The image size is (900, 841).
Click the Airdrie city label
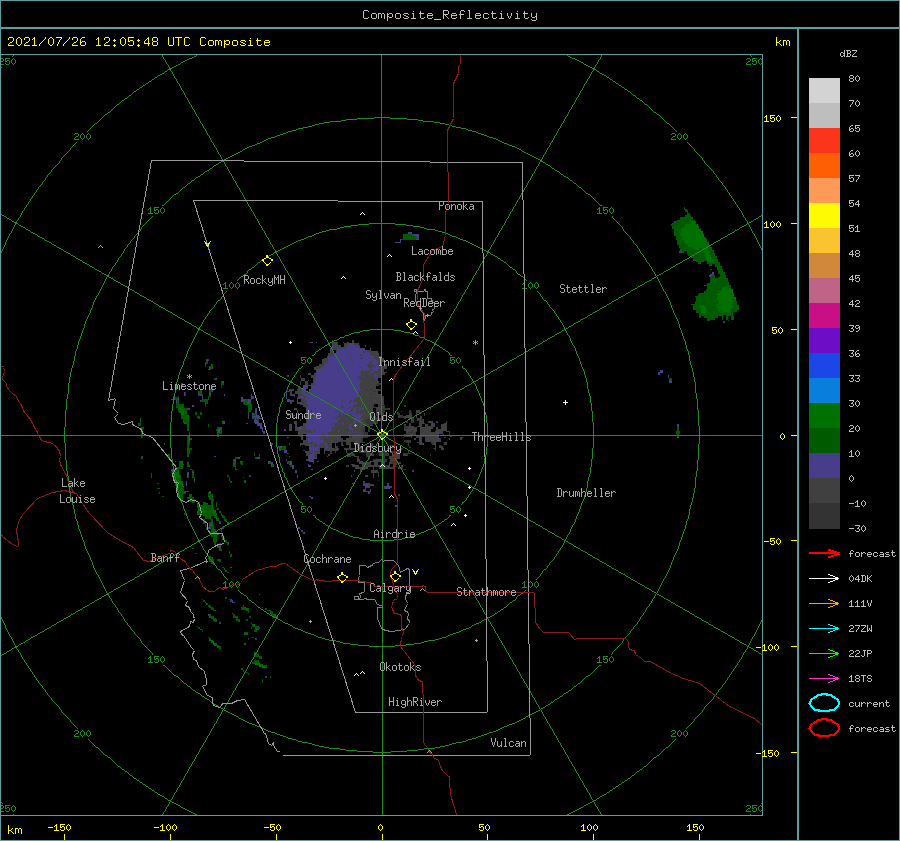pos(394,534)
